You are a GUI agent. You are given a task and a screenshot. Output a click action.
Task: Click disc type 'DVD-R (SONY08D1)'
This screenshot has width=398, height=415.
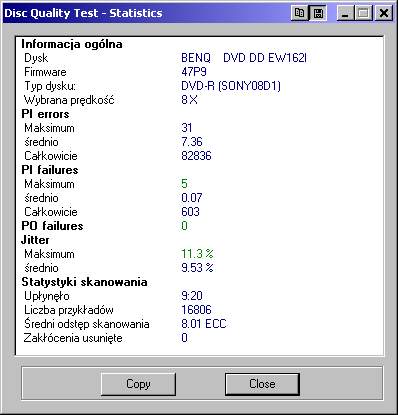click(x=231, y=86)
